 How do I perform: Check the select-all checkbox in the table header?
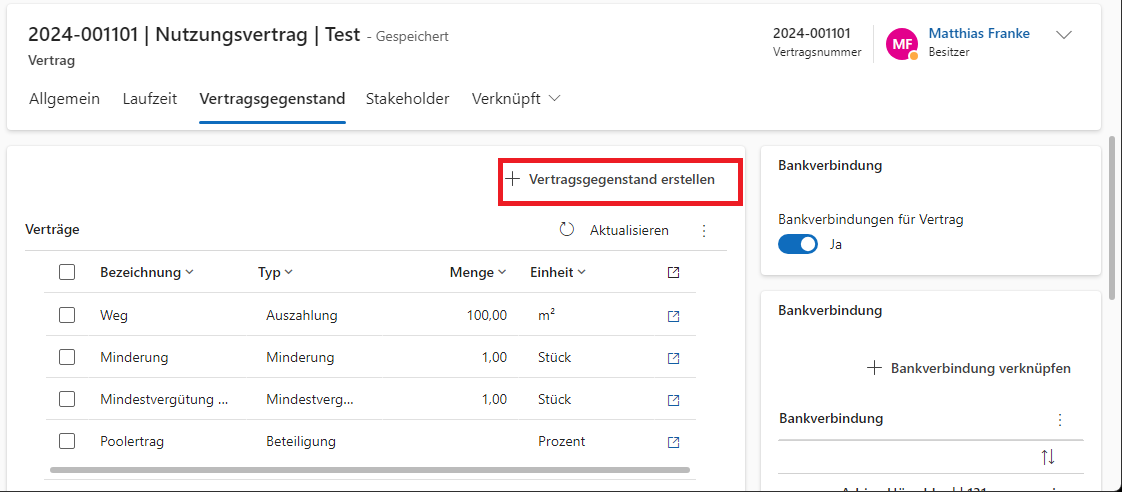pyautogui.click(x=67, y=272)
